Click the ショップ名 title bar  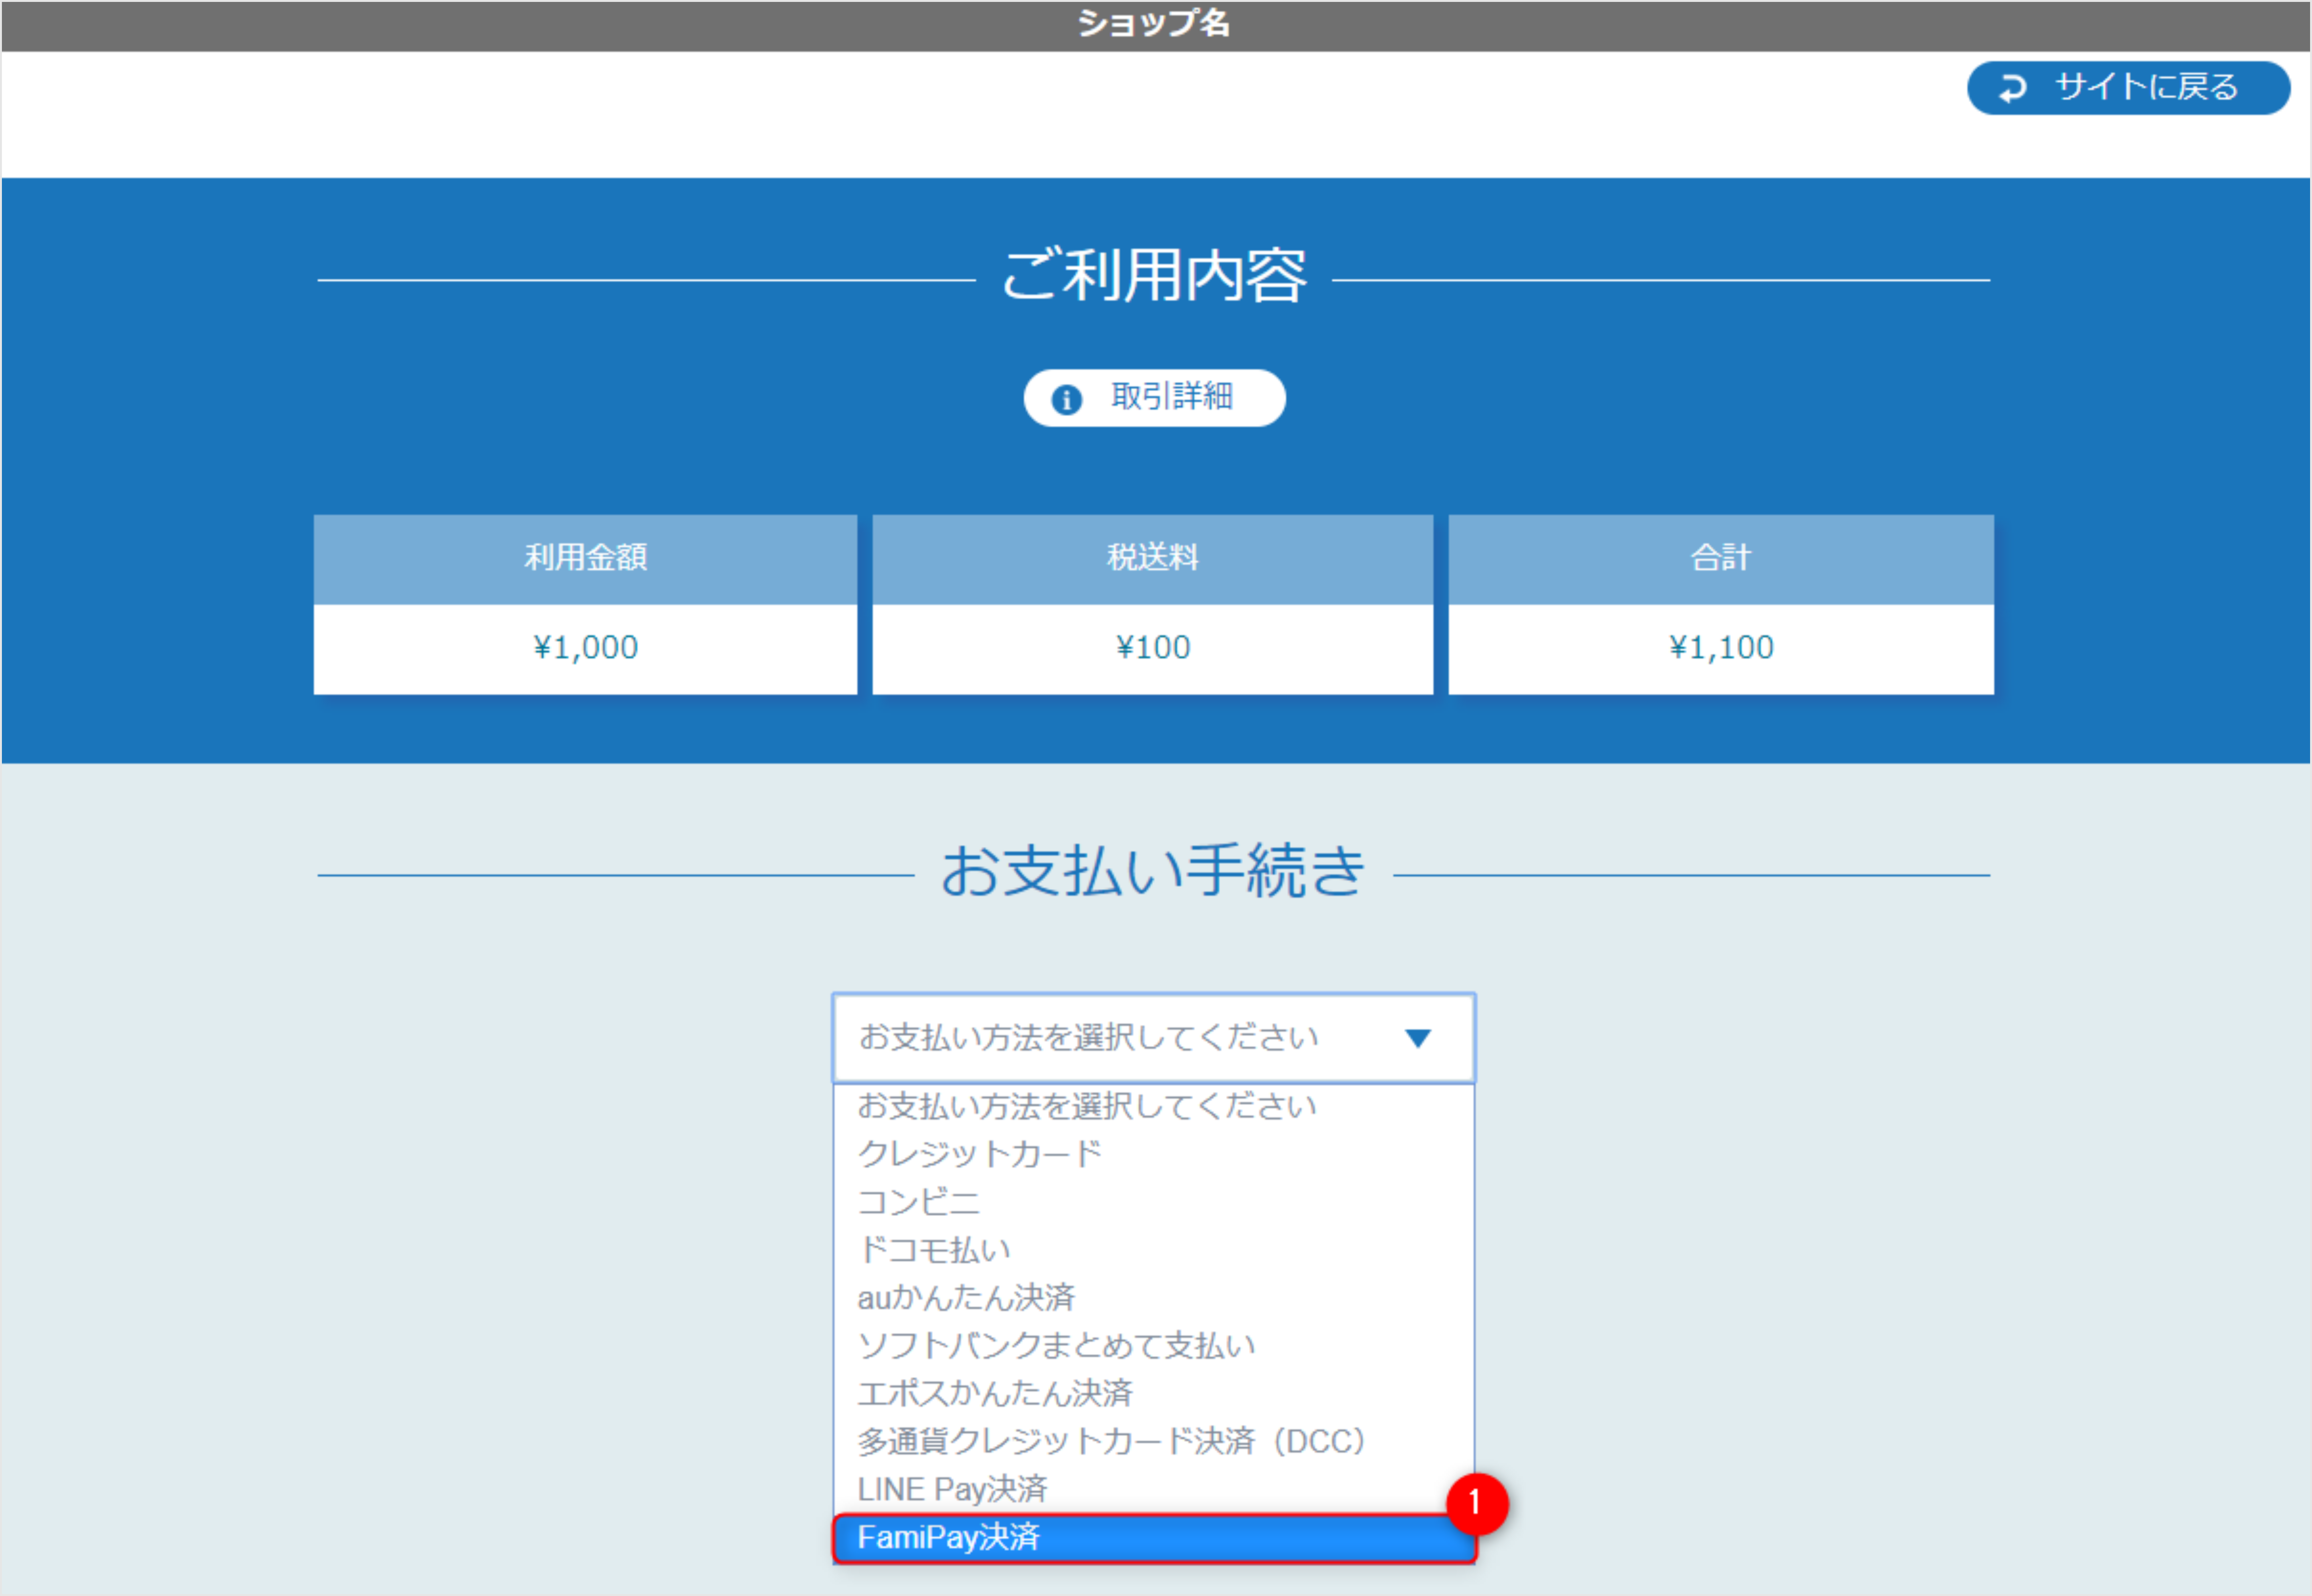click(1155, 25)
